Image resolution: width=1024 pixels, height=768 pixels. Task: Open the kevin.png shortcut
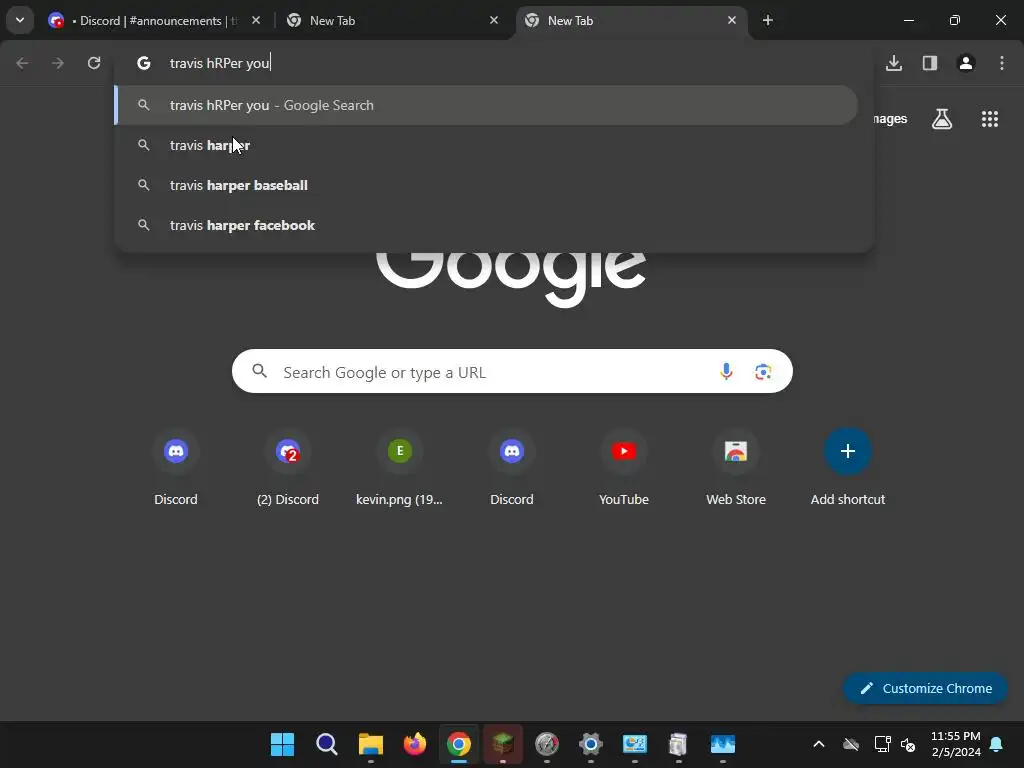[x=400, y=467]
